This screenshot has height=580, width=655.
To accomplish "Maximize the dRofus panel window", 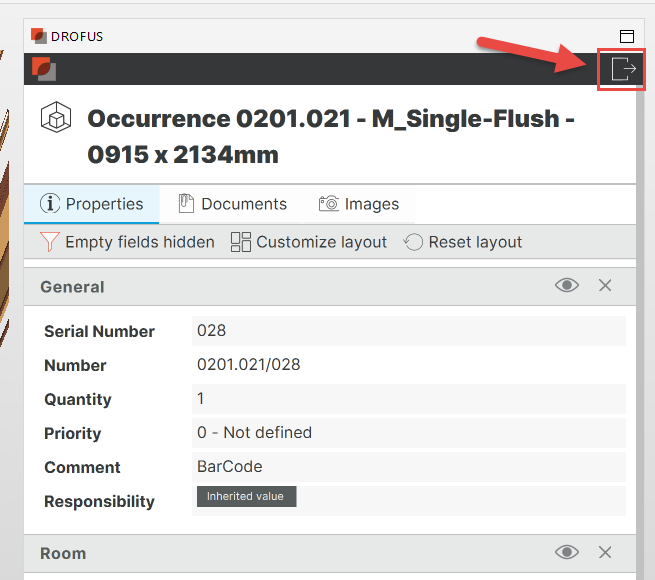I will [x=627, y=36].
